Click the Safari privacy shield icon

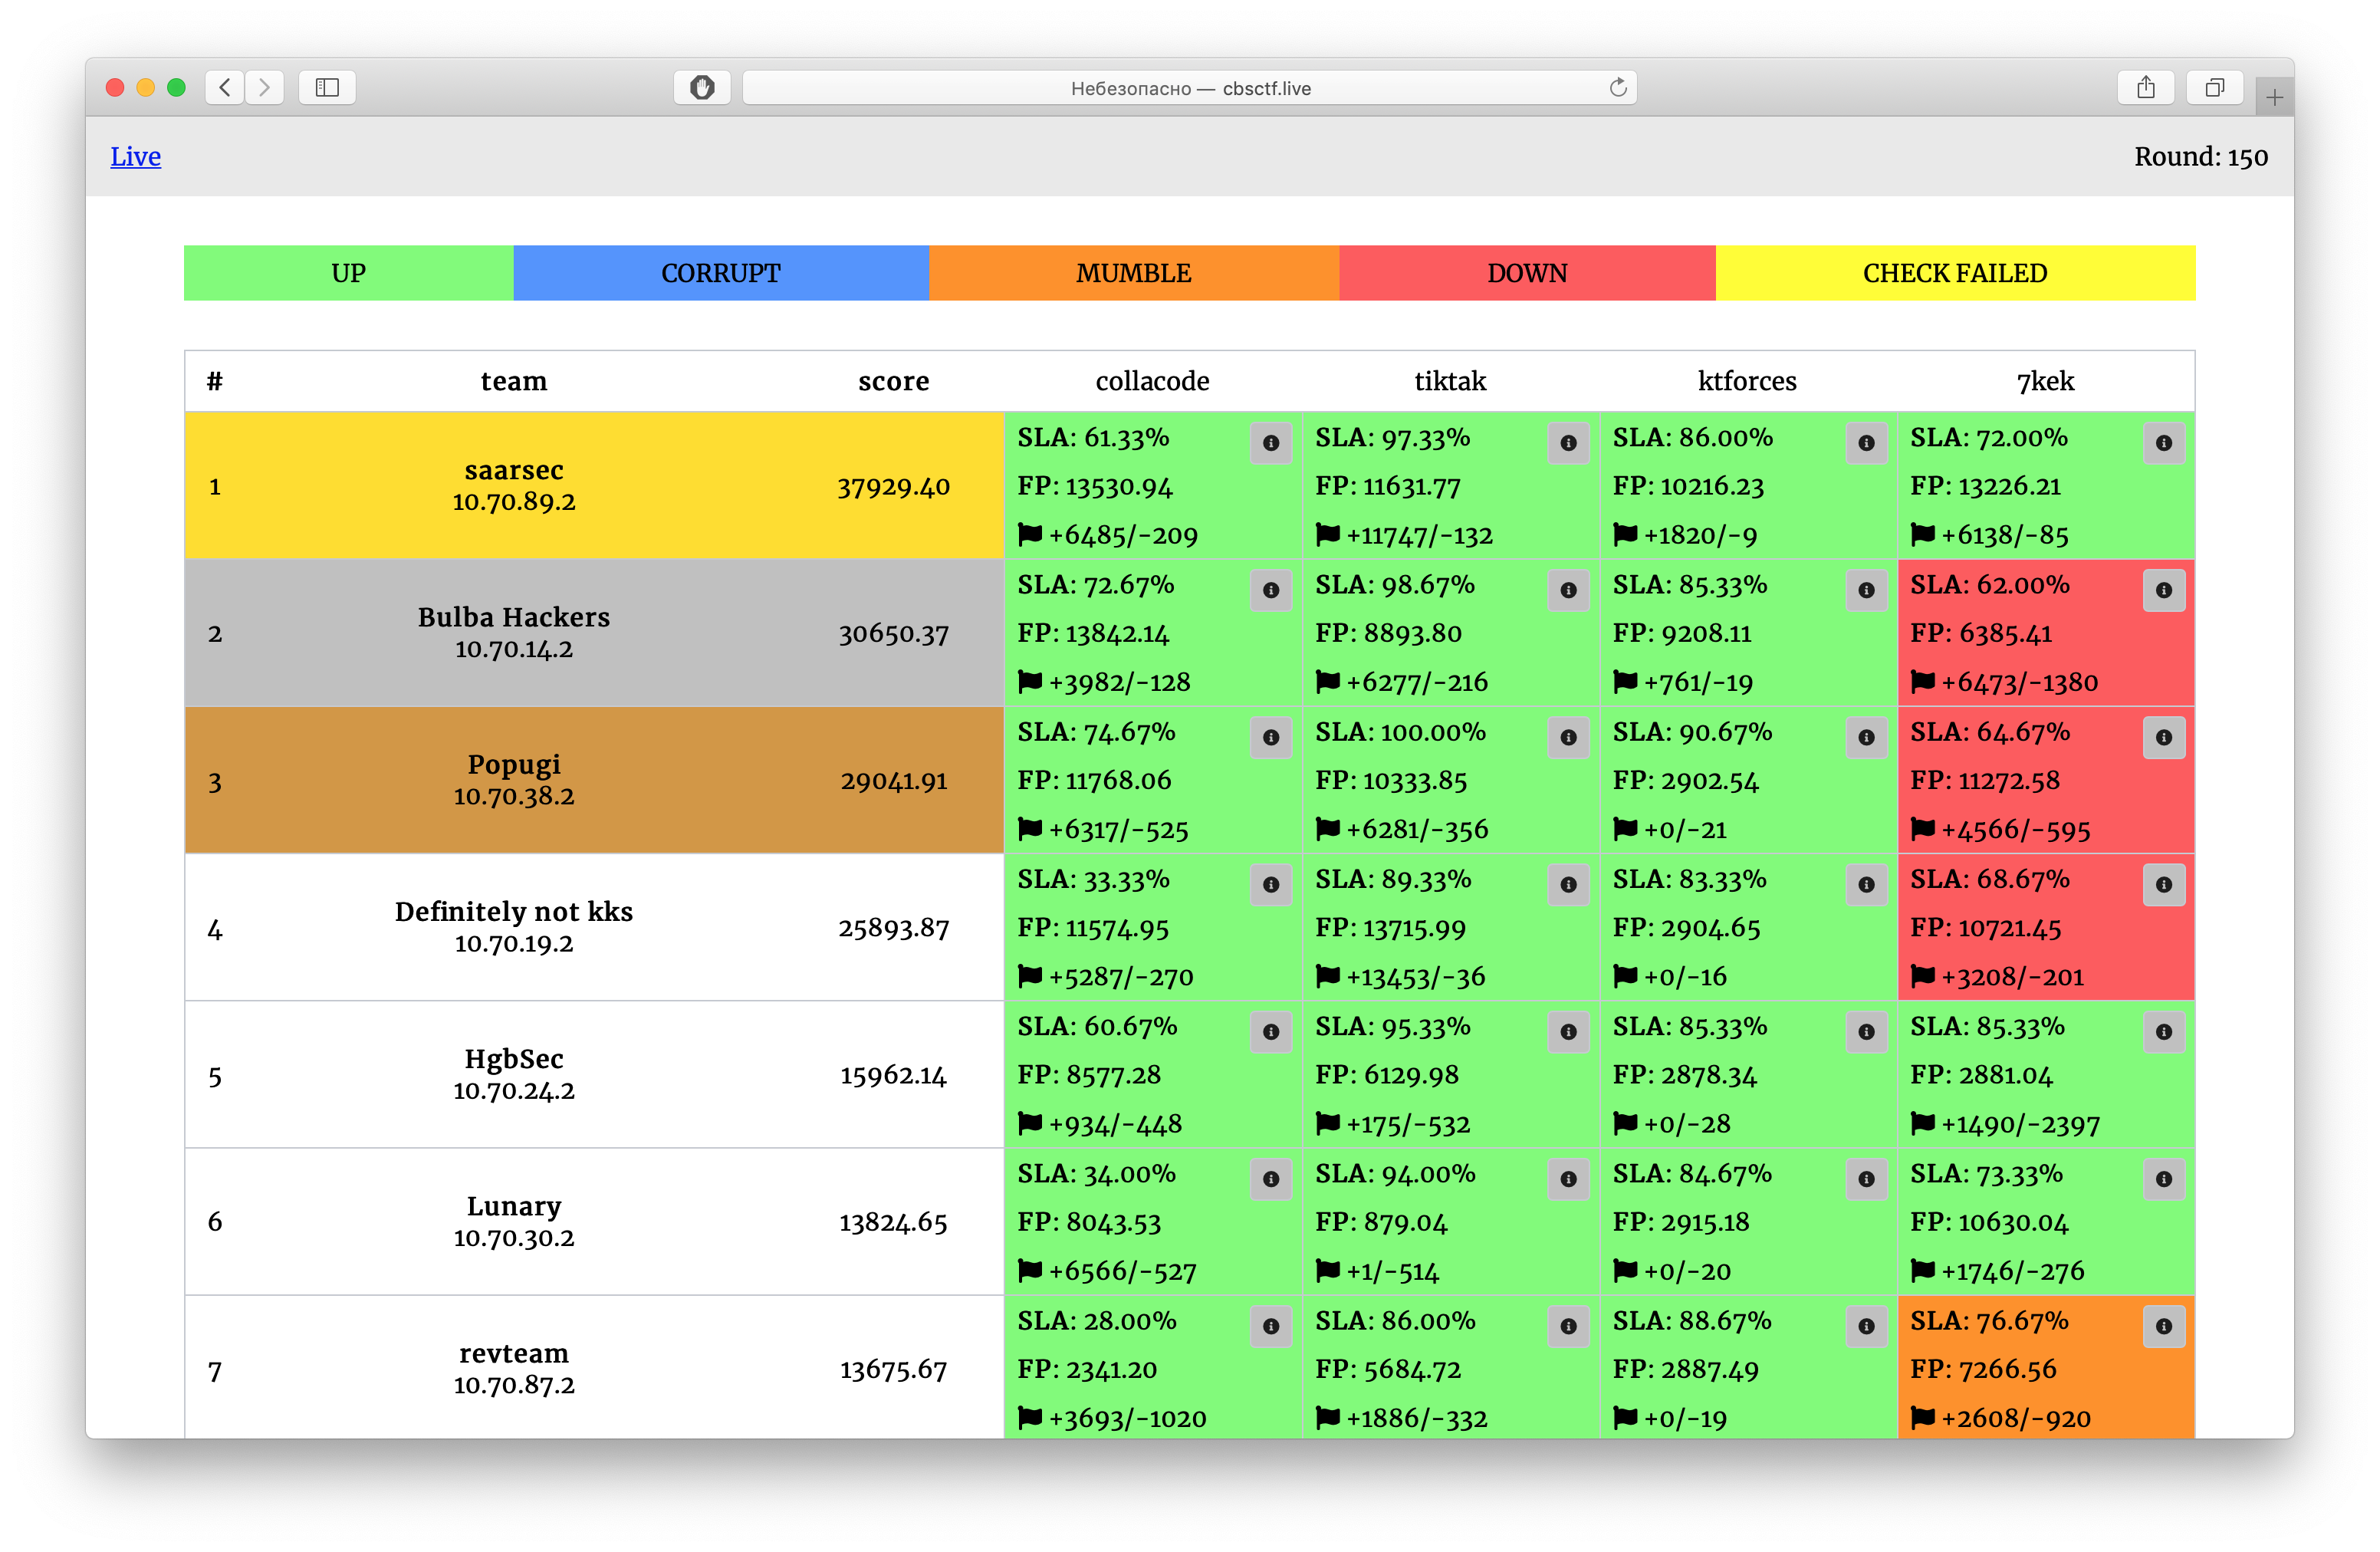[x=702, y=88]
